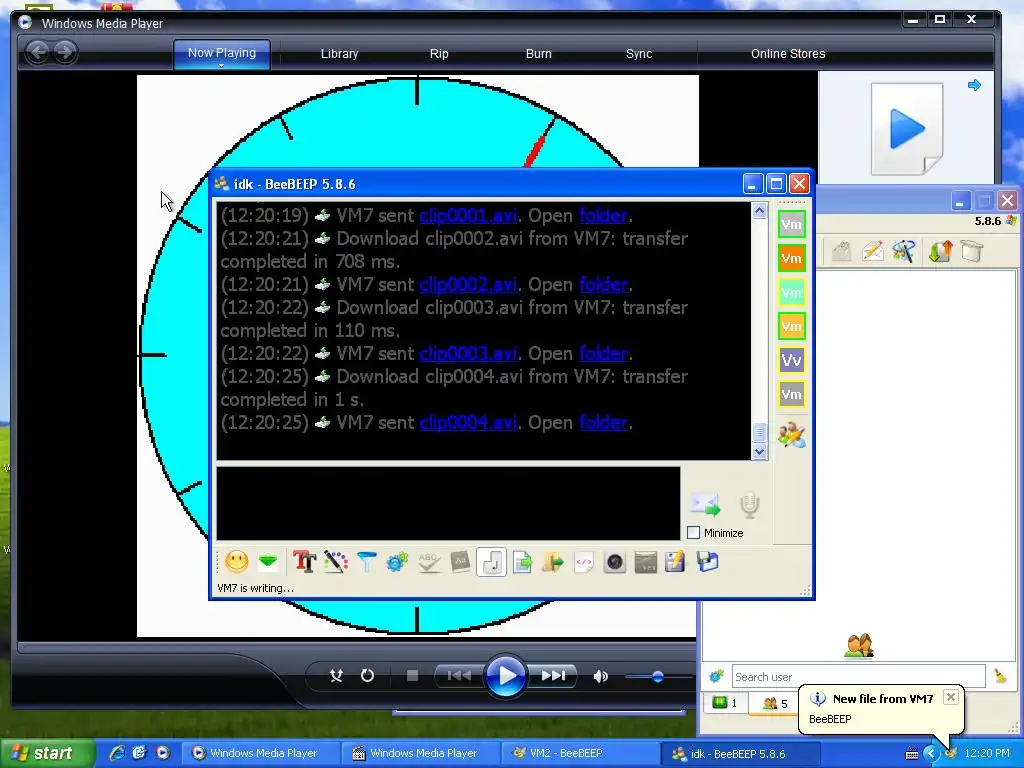Switch to the Rip tab
Viewport: 1024px width, 768px height.
click(x=439, y=54)
